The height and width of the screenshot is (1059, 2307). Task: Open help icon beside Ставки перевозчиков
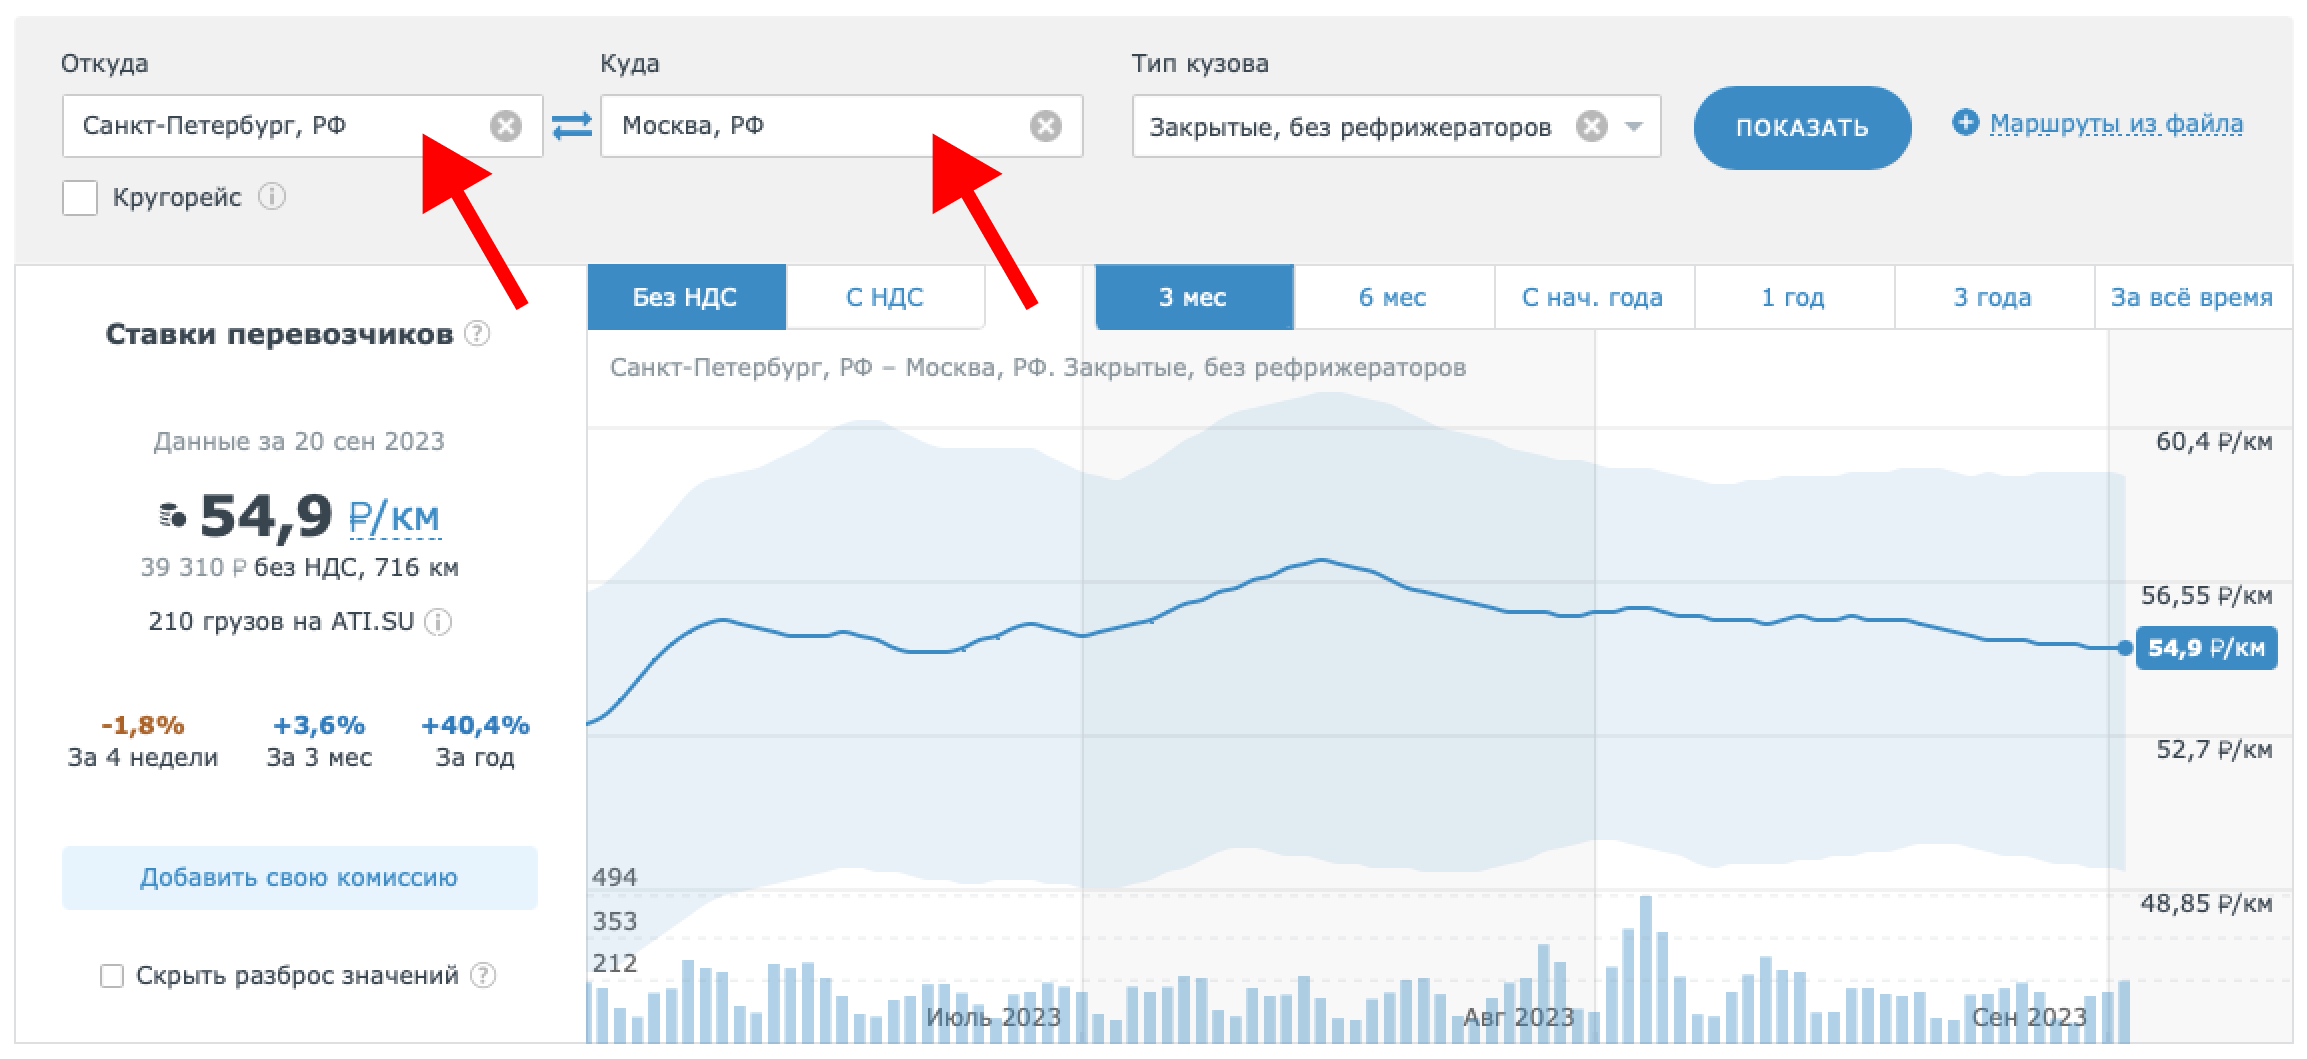coord(478,333)
